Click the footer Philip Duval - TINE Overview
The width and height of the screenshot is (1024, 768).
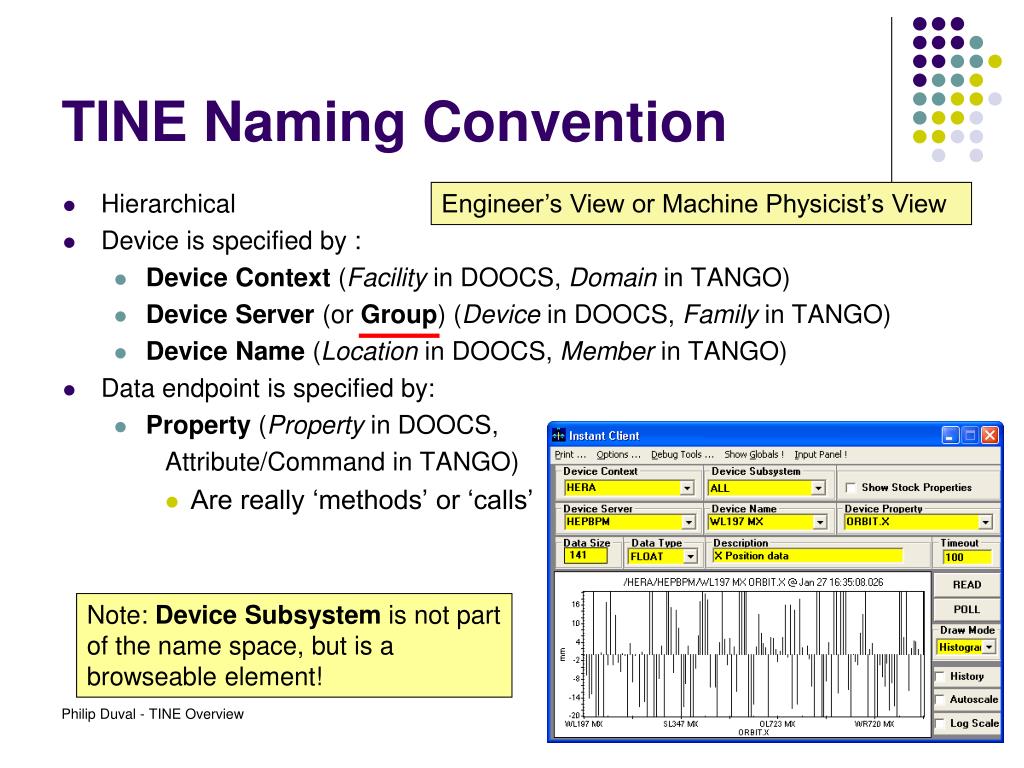(152, 714)
